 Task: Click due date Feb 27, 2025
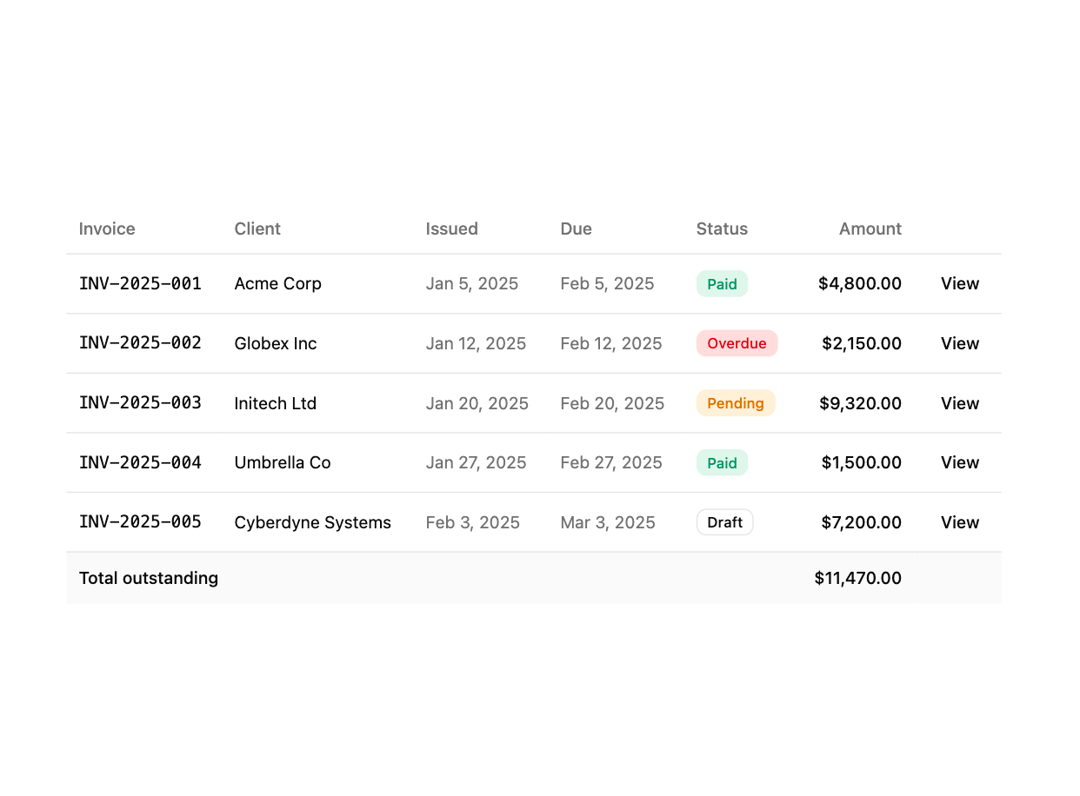coord(611,463)
